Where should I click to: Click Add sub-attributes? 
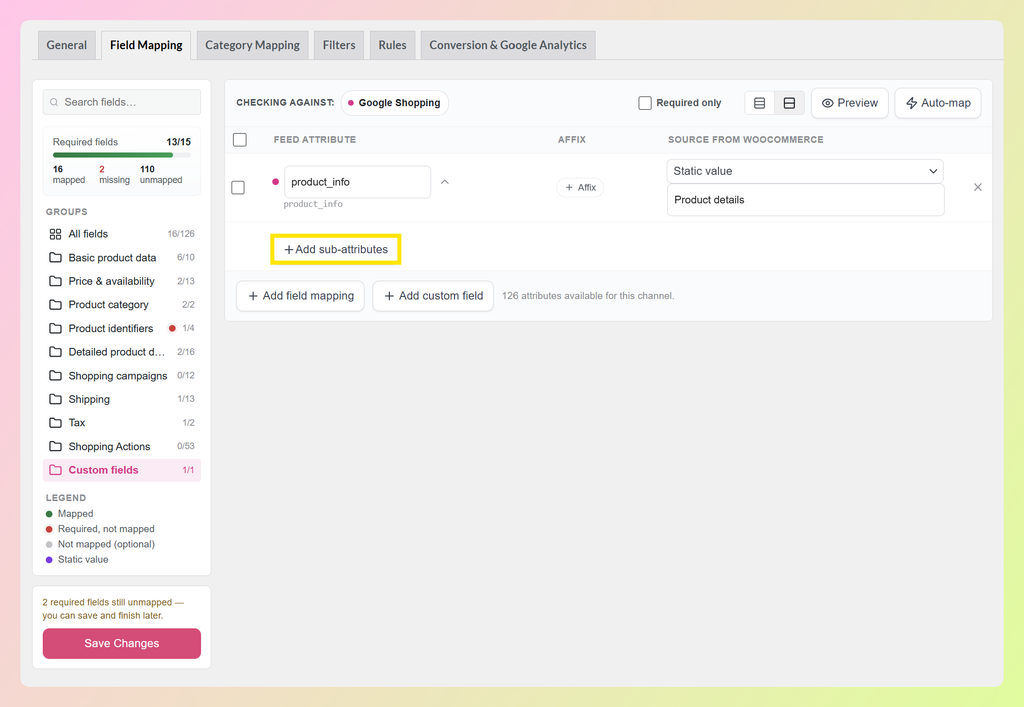click(x=336, y=249)
